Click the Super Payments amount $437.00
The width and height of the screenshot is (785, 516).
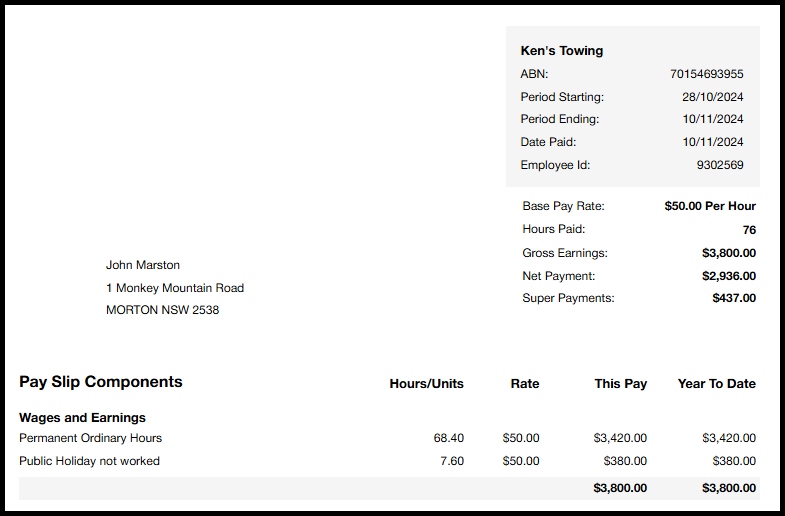point(733,298)
